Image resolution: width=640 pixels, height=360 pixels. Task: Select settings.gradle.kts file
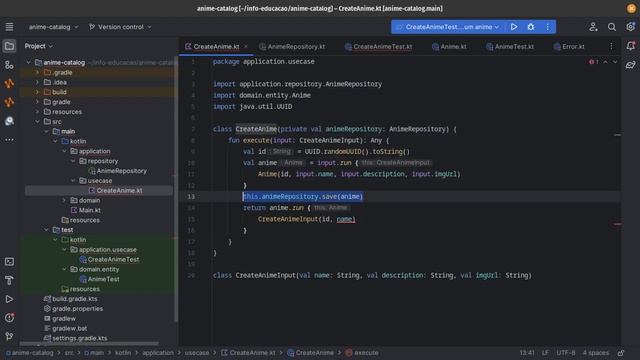pos(80,338)
